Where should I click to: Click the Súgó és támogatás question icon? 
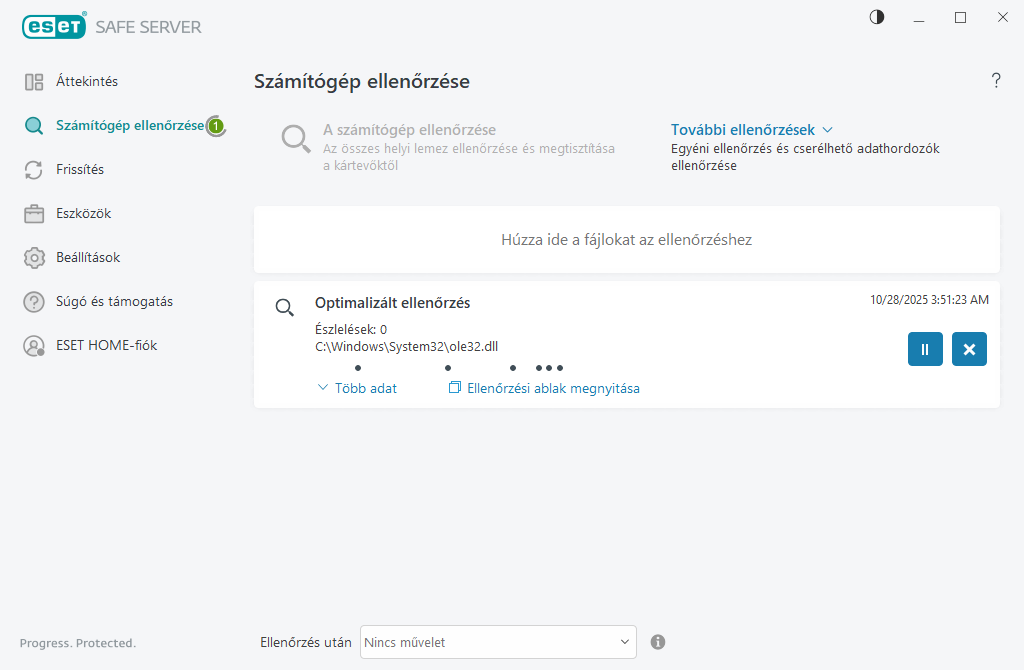click(34, 302)
